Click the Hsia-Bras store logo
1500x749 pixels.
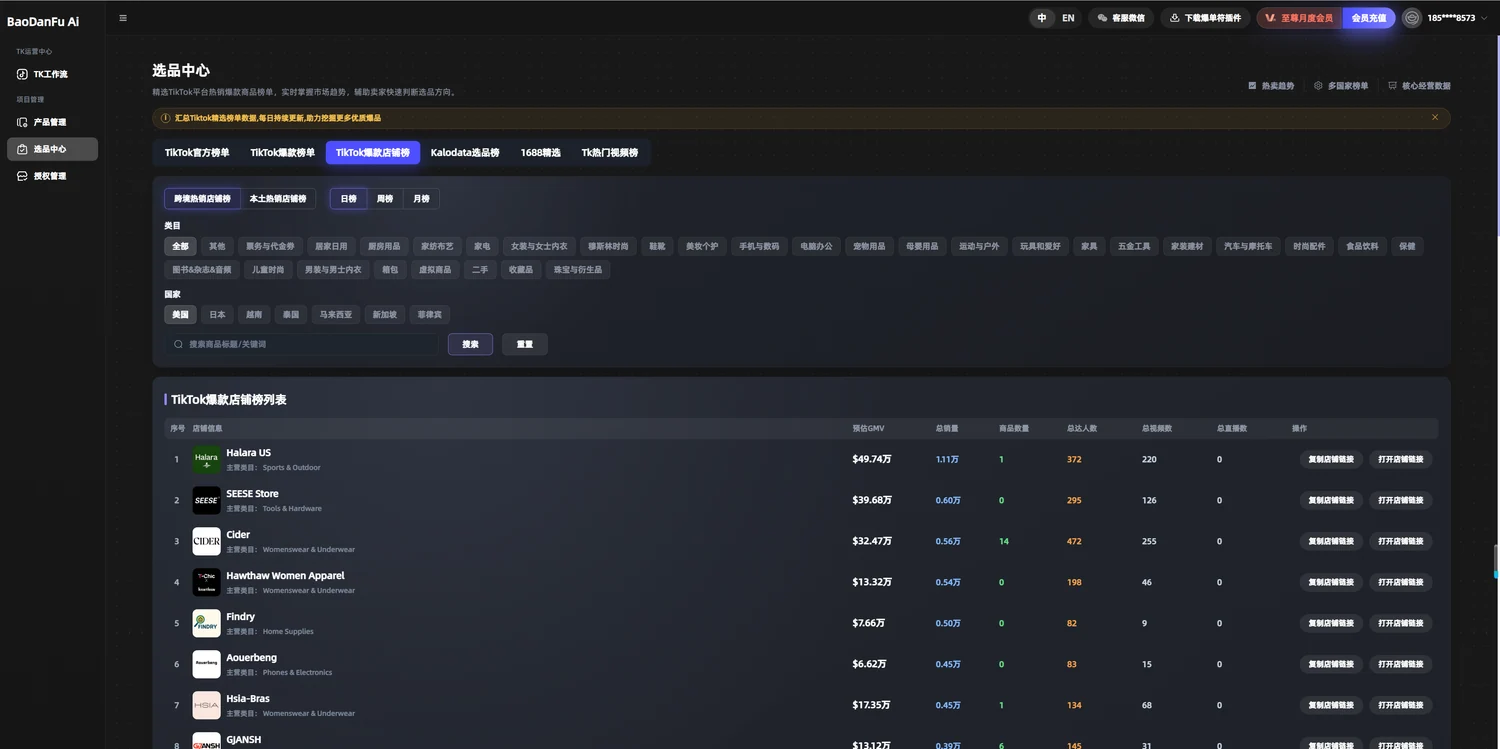(207, 705)
